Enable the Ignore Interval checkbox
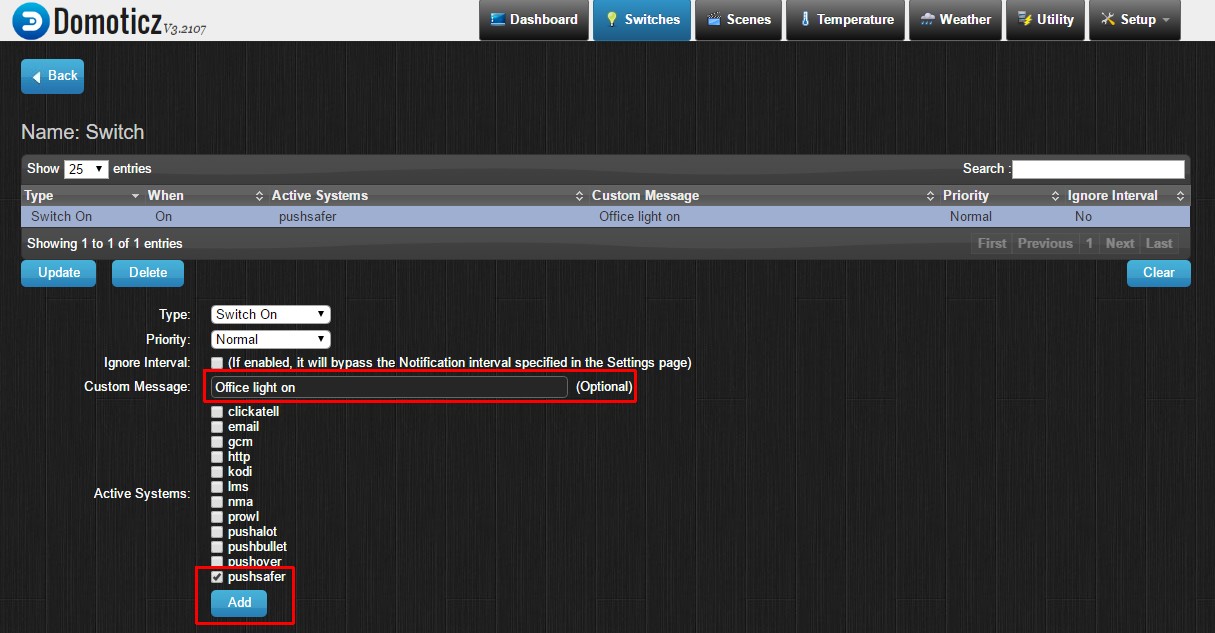This screenshot has height=633, width=1215. (x=217, y=363)
